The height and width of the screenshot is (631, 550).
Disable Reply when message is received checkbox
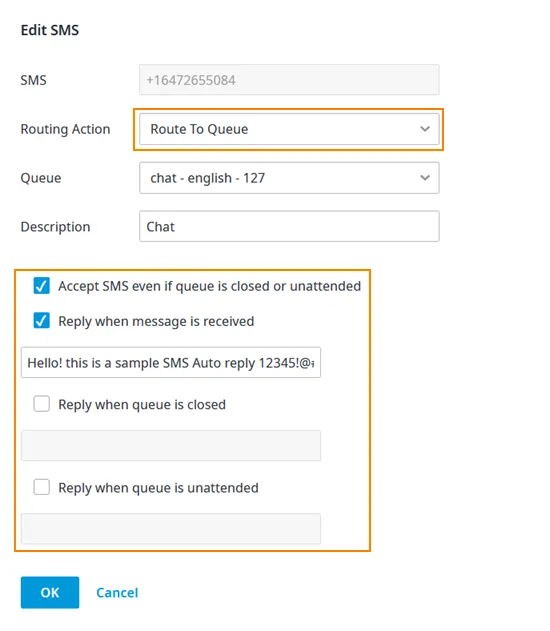pyautogui.click(x=41, y=321)
